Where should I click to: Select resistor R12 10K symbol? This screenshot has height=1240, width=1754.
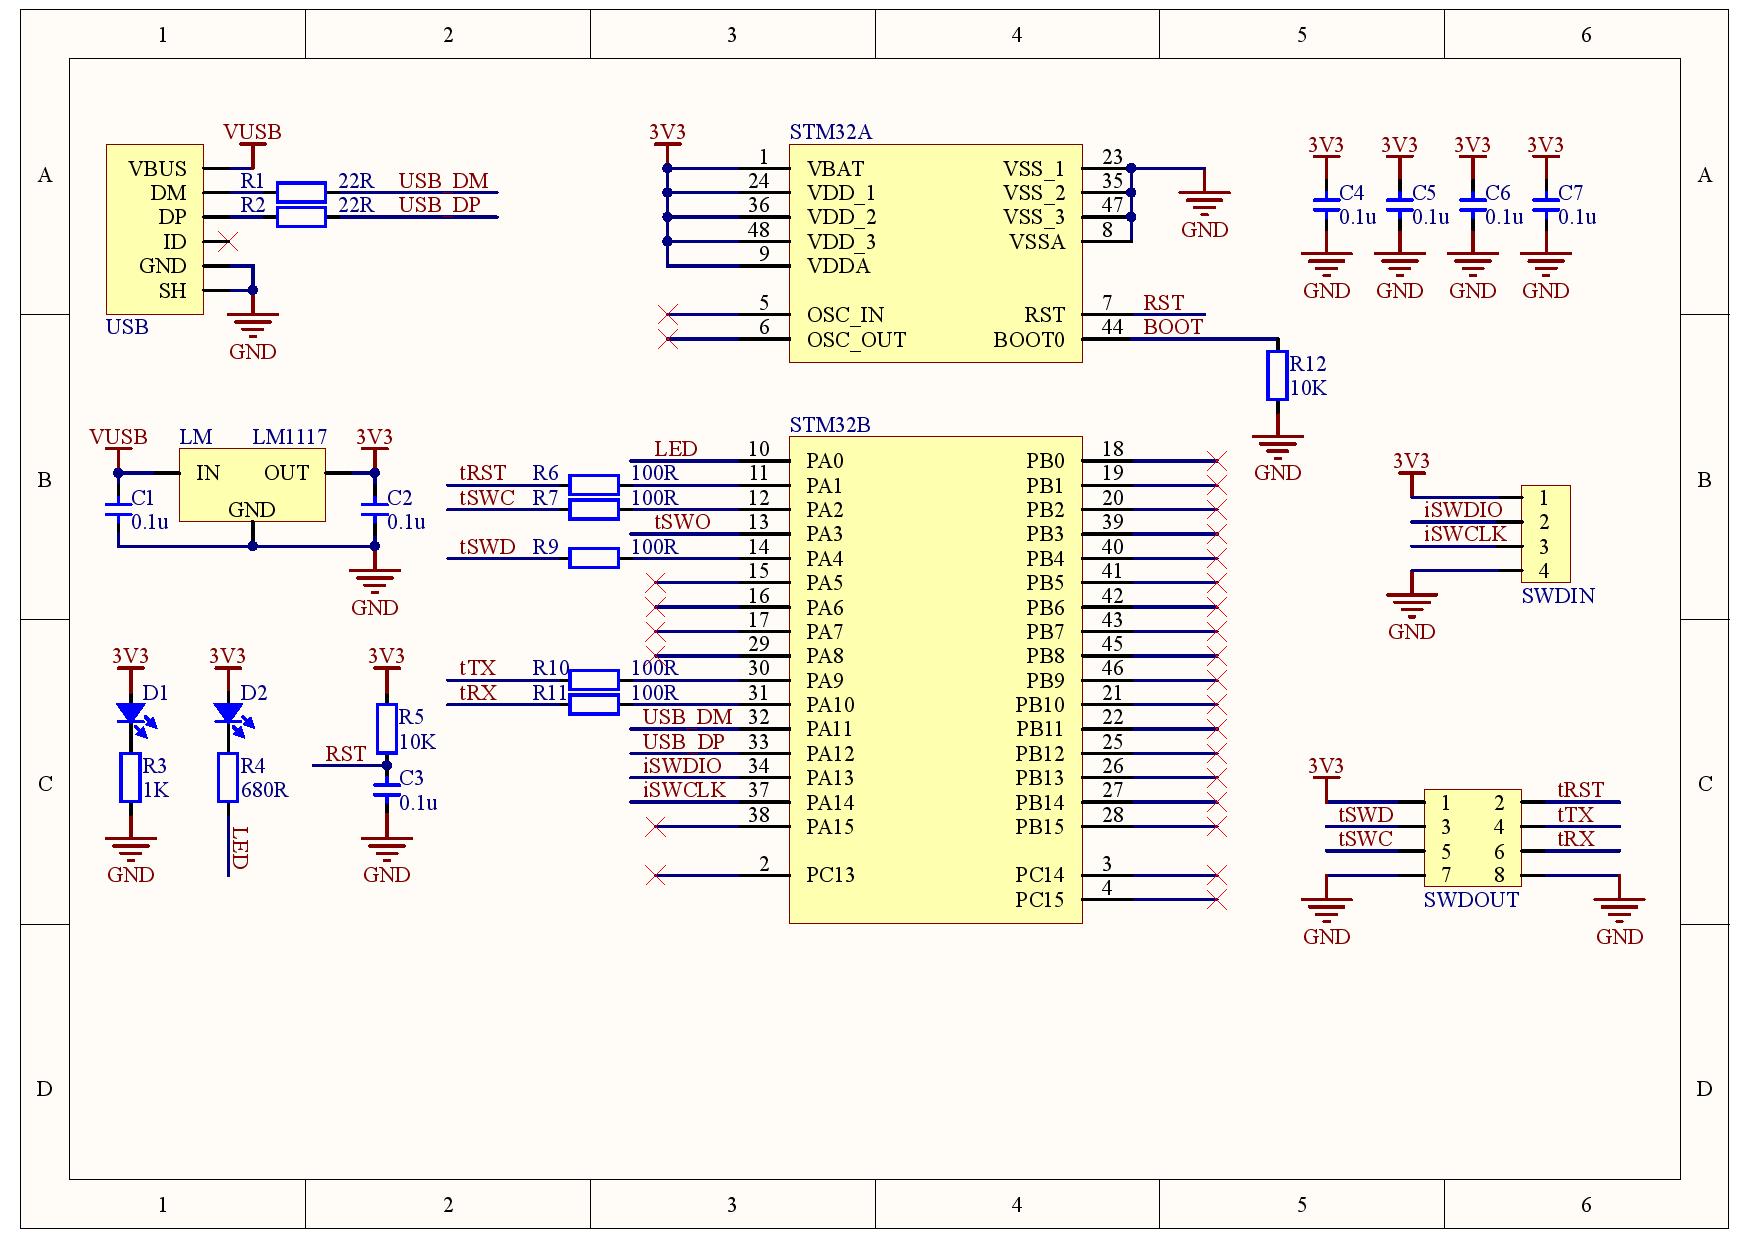(x=1277, y=376)
